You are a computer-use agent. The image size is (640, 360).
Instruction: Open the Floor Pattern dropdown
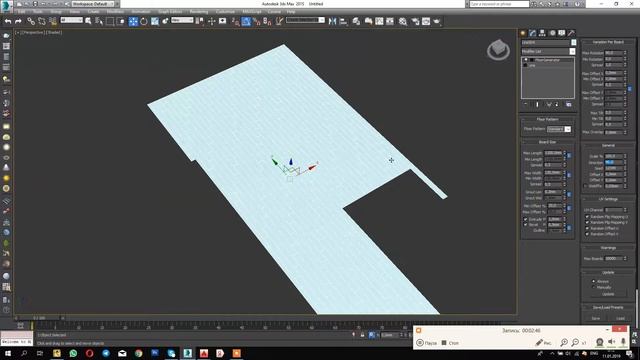pos(559,129)
